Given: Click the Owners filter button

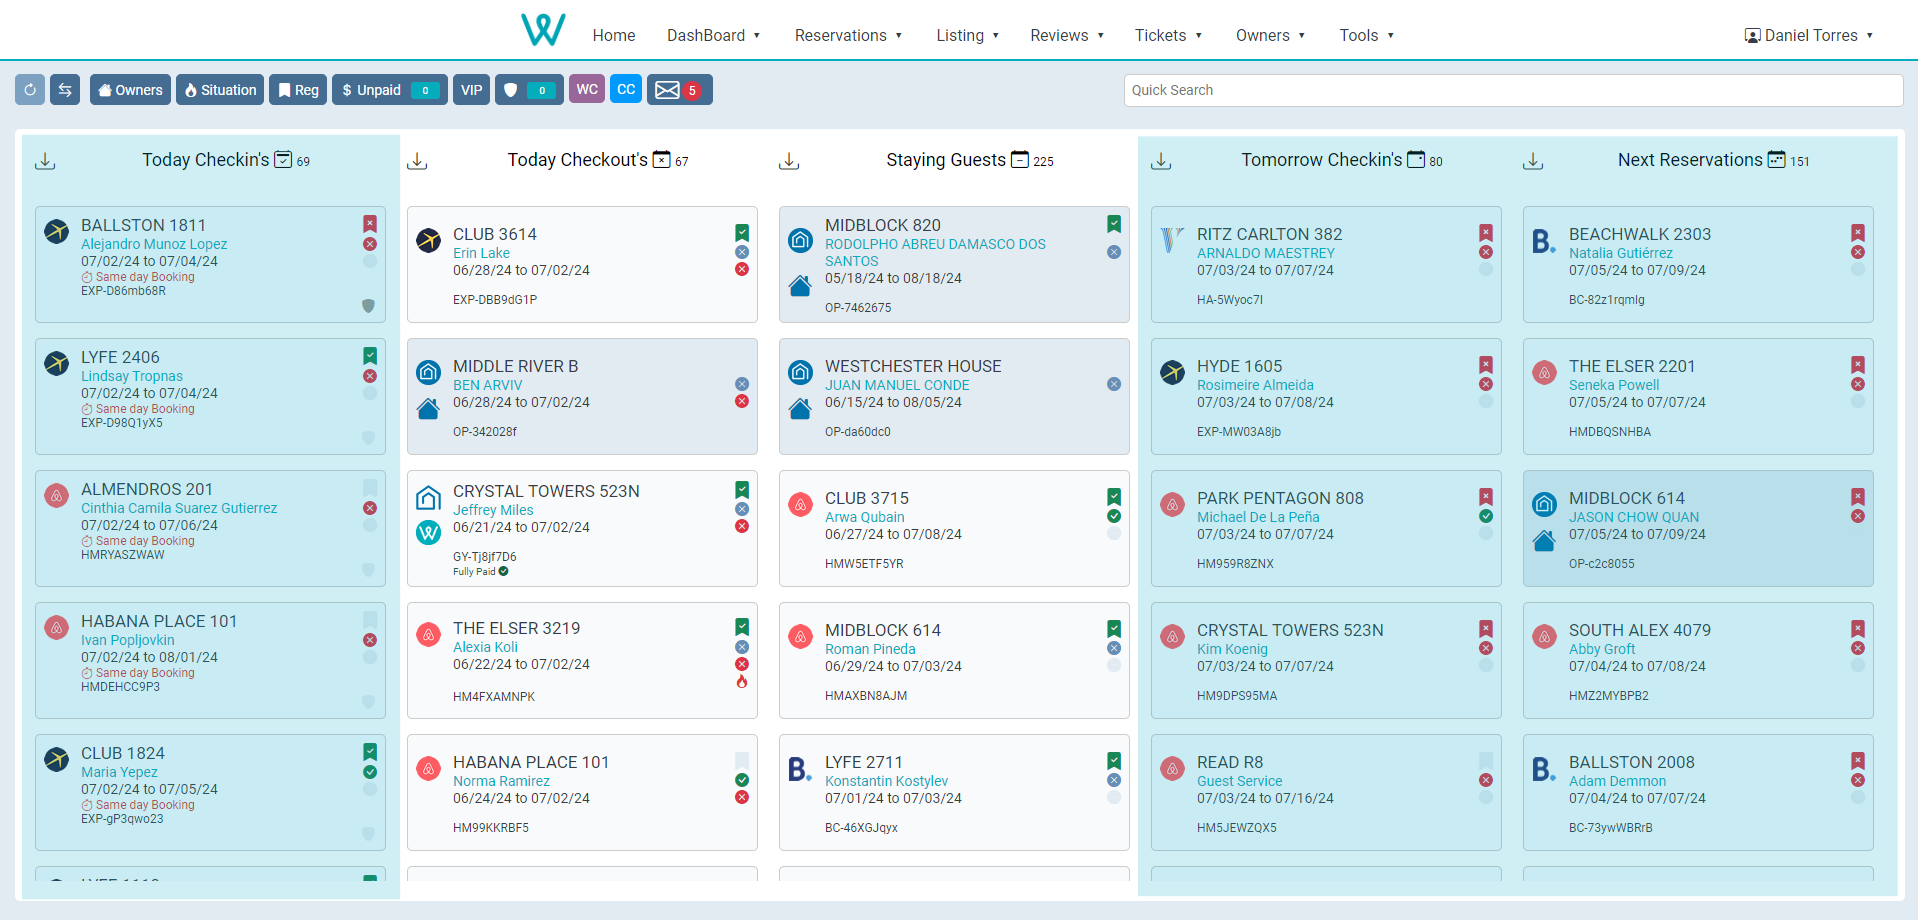Looking at the screenshot, I should click(x=130, y=90).
